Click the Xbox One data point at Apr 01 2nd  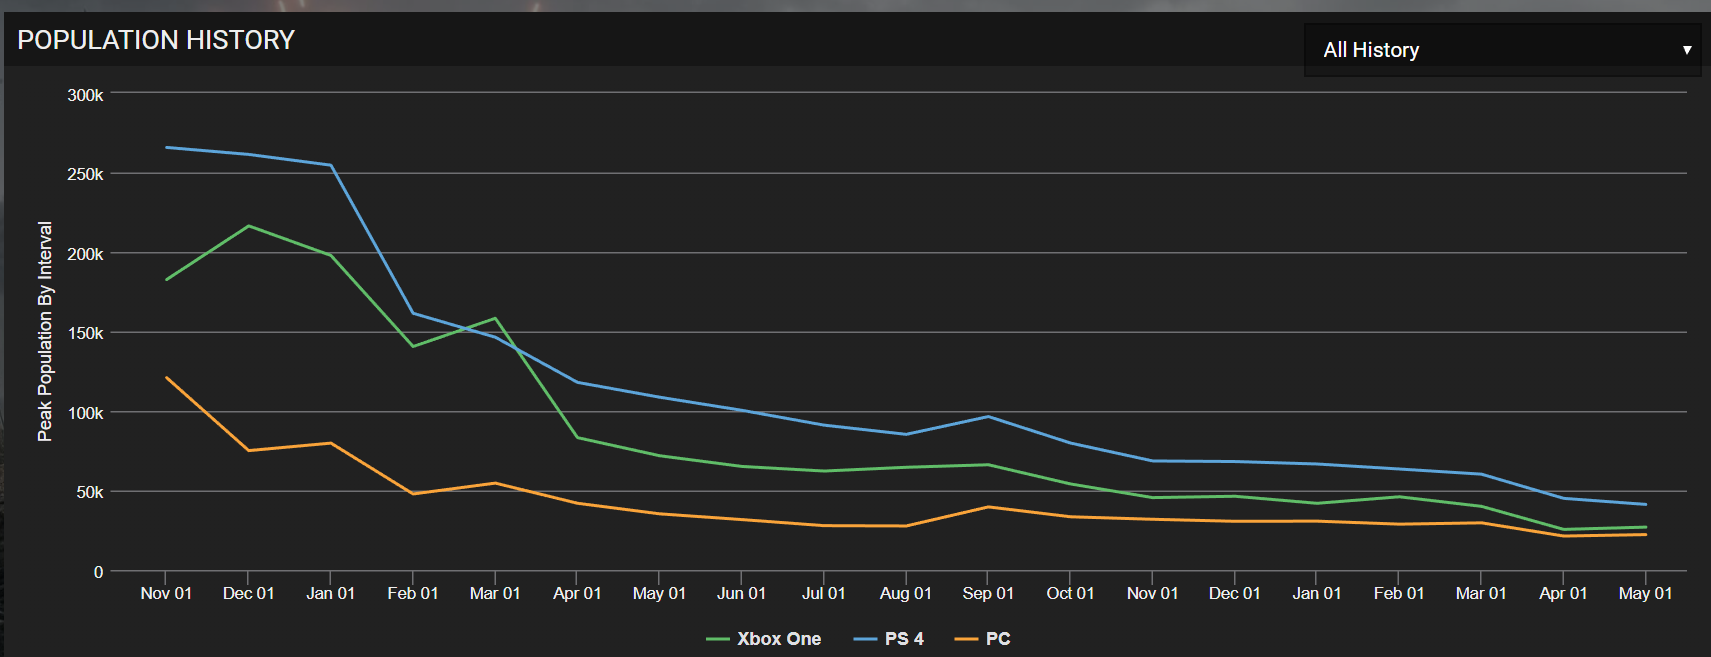click(1563, 529)
